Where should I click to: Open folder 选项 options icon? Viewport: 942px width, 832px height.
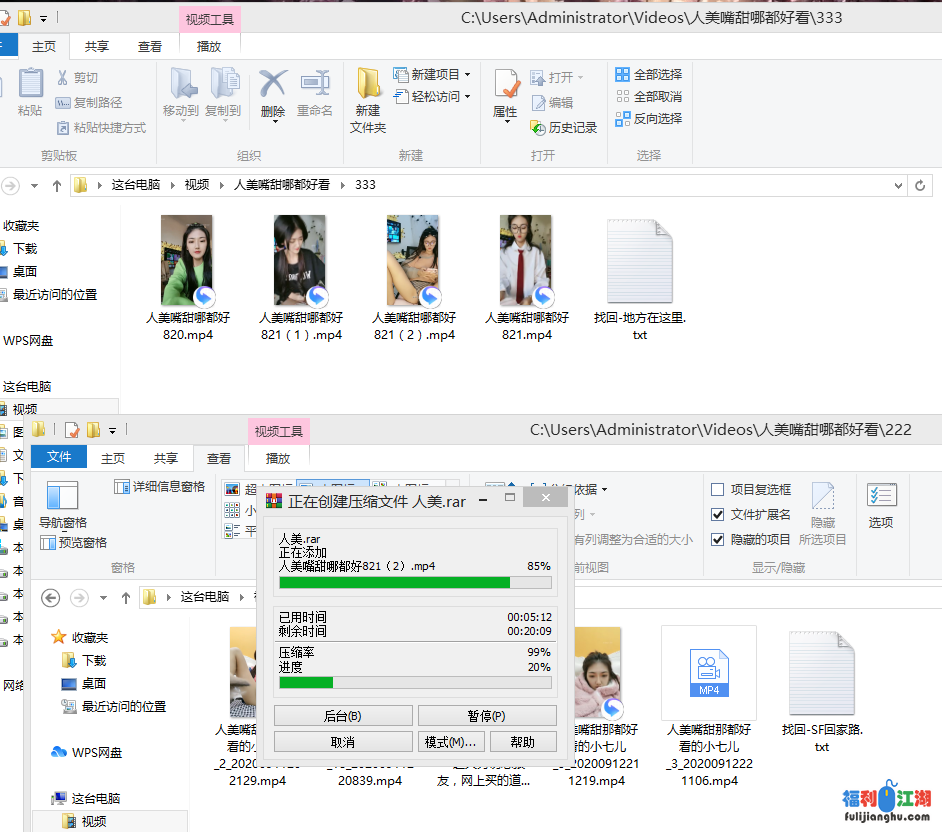click(x=881, y=499)
